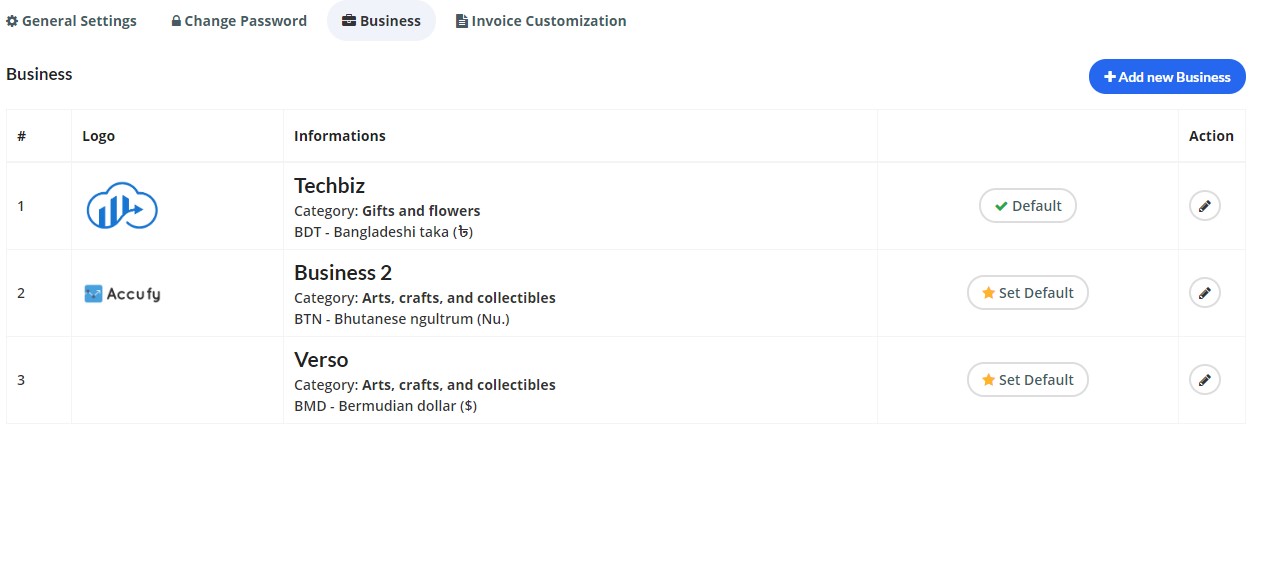Switch to the Change Password tab

(x=245, y=21)
